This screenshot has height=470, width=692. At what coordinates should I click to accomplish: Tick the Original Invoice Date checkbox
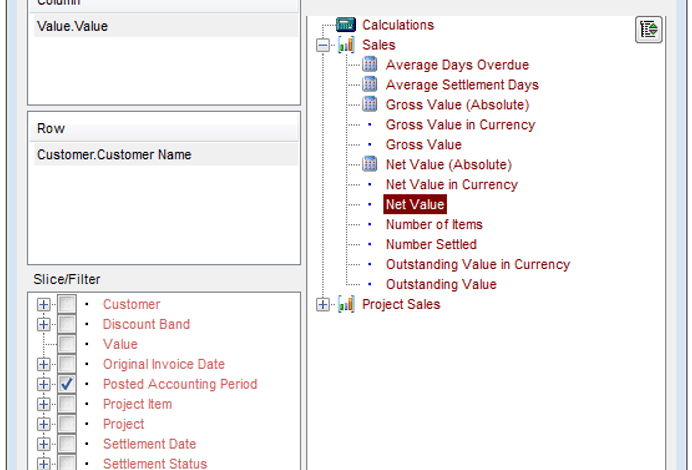pyautogui.click(x=67, y=364)
